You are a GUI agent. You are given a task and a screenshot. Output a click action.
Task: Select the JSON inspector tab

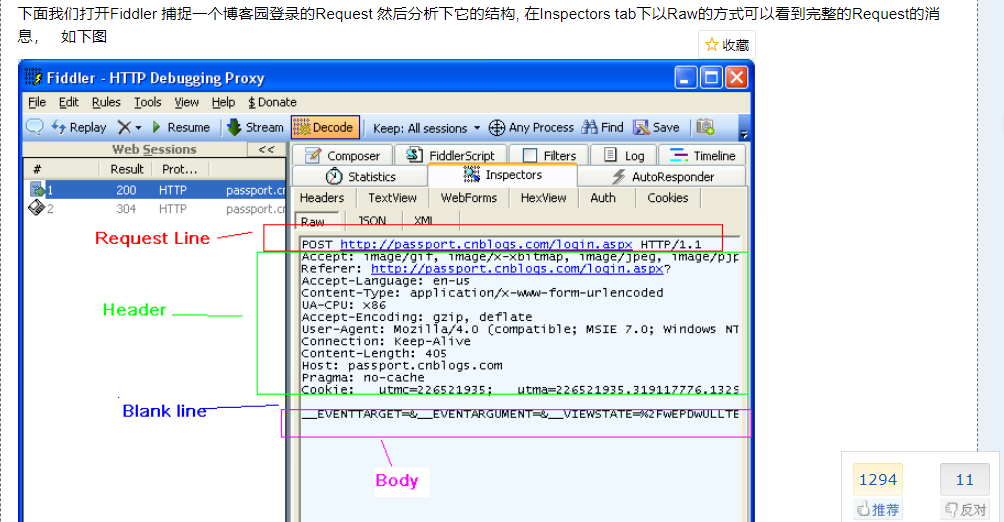coord(373,220)
